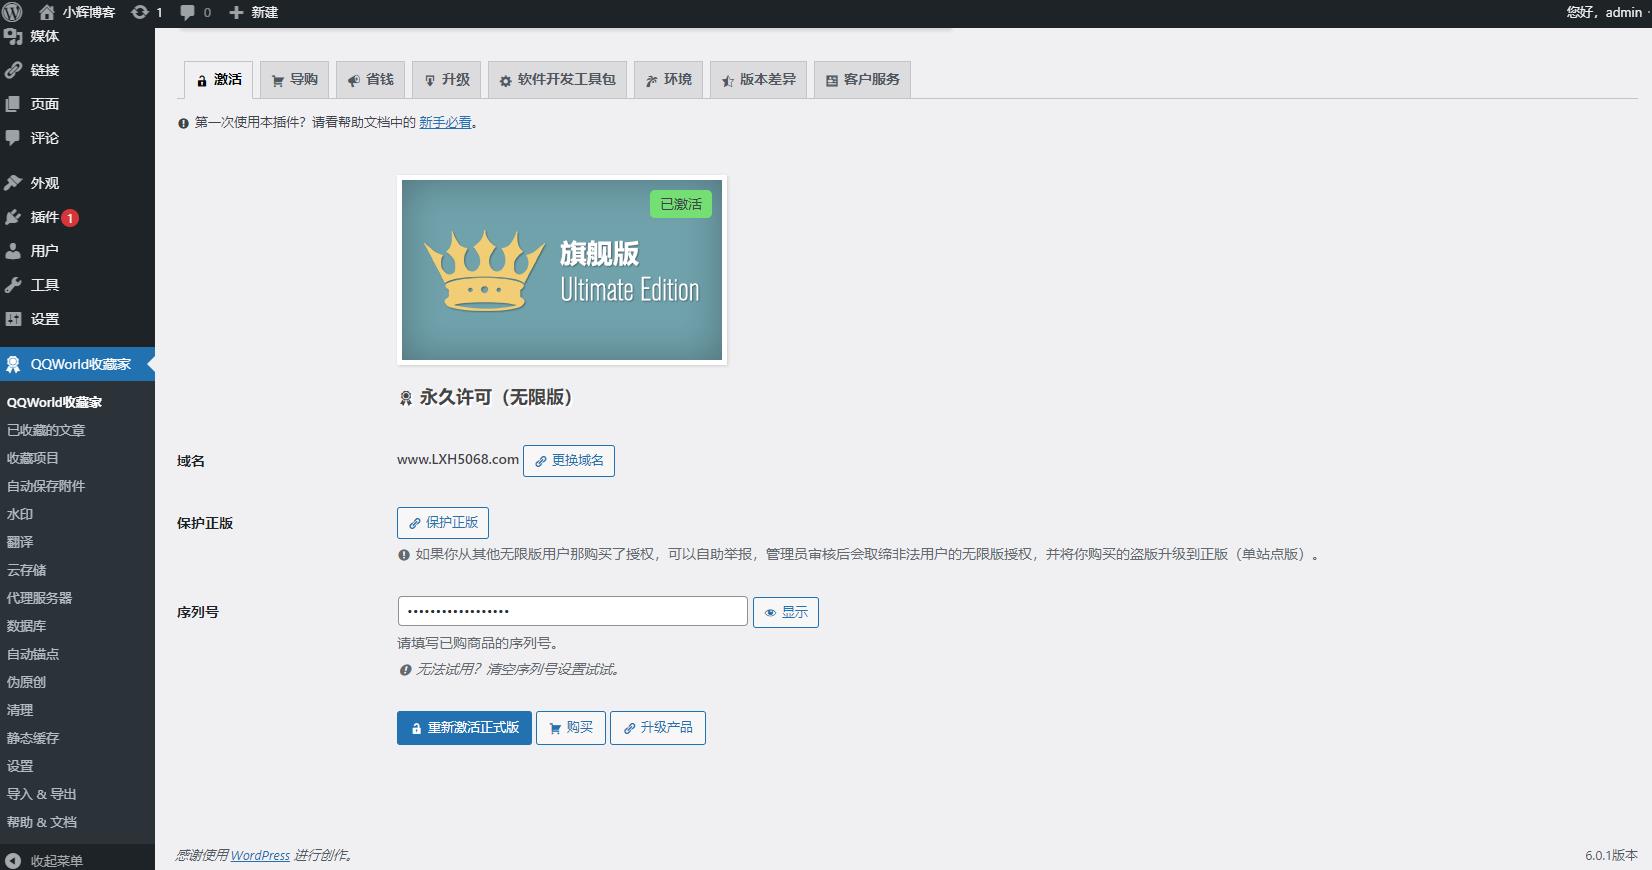The width and height of the screenshot is (1652, 870).
Task: Open the admin user account menu
Action: coord(1603,12)
